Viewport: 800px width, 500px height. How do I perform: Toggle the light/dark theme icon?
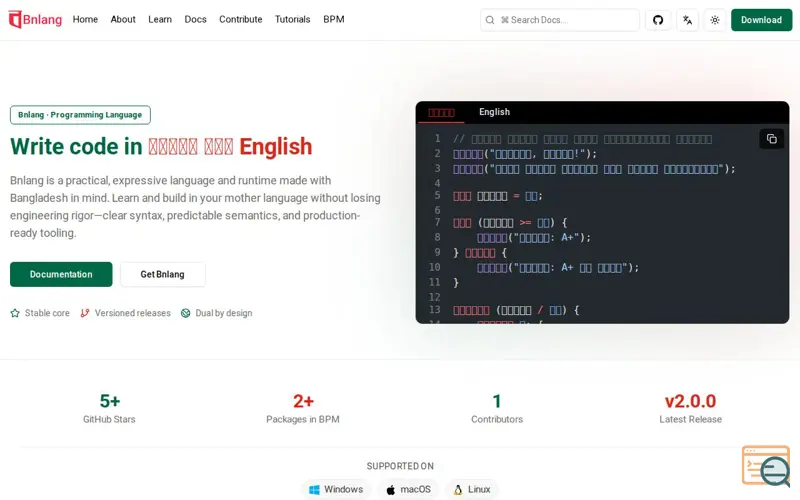tap(715, 20)
